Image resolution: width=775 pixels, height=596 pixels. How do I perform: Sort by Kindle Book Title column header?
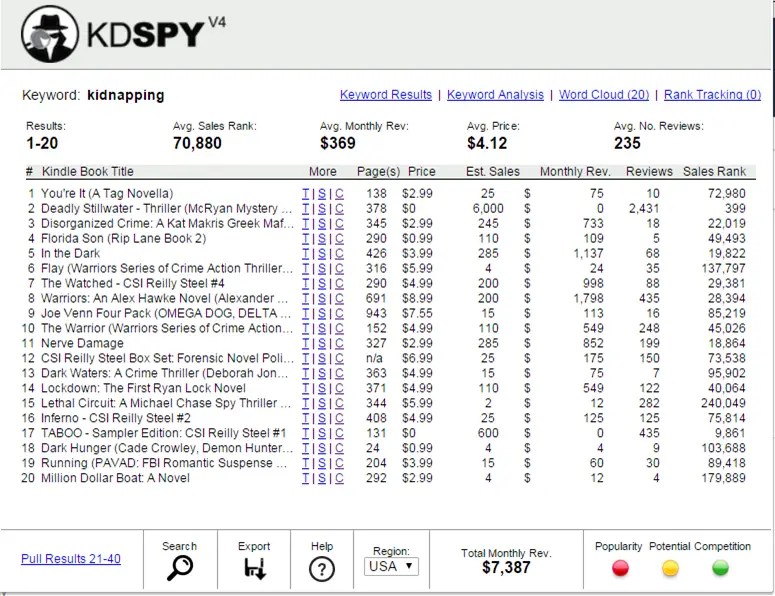click(87, 171)
